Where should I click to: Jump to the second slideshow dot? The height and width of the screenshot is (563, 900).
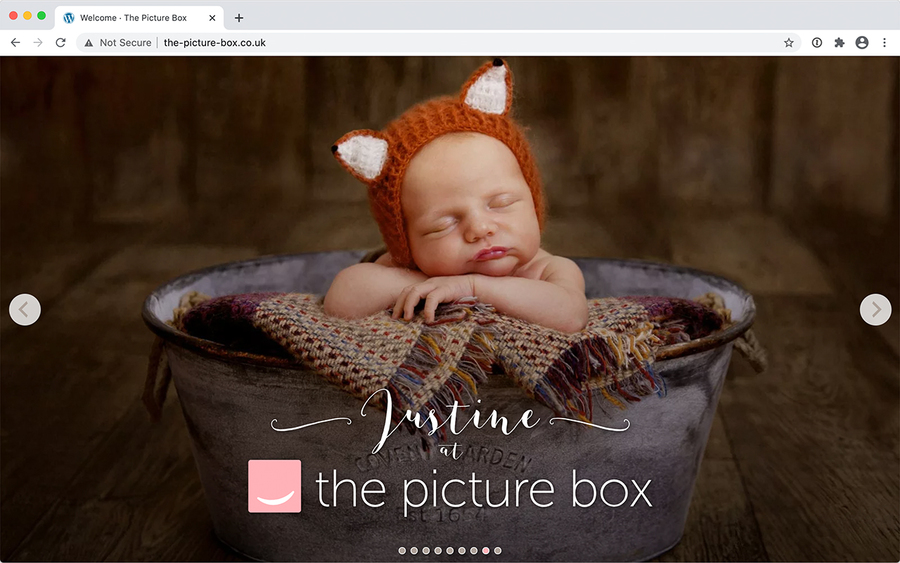pyautogui.click(x=414, y=550)
